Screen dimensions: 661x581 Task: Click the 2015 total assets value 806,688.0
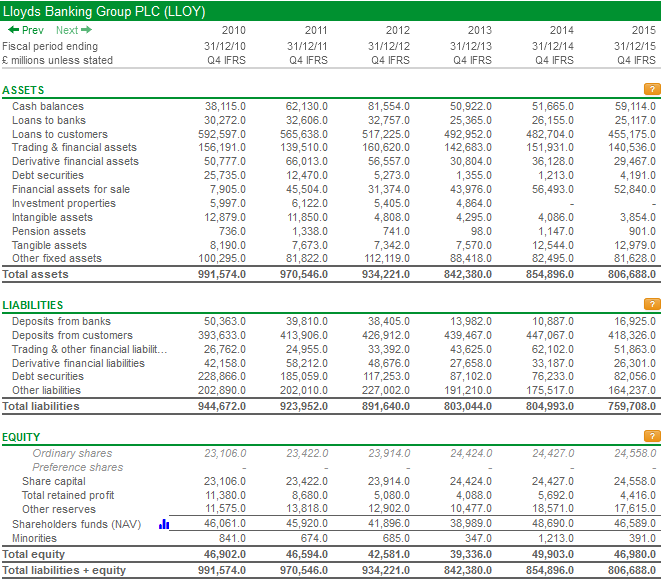631,274
